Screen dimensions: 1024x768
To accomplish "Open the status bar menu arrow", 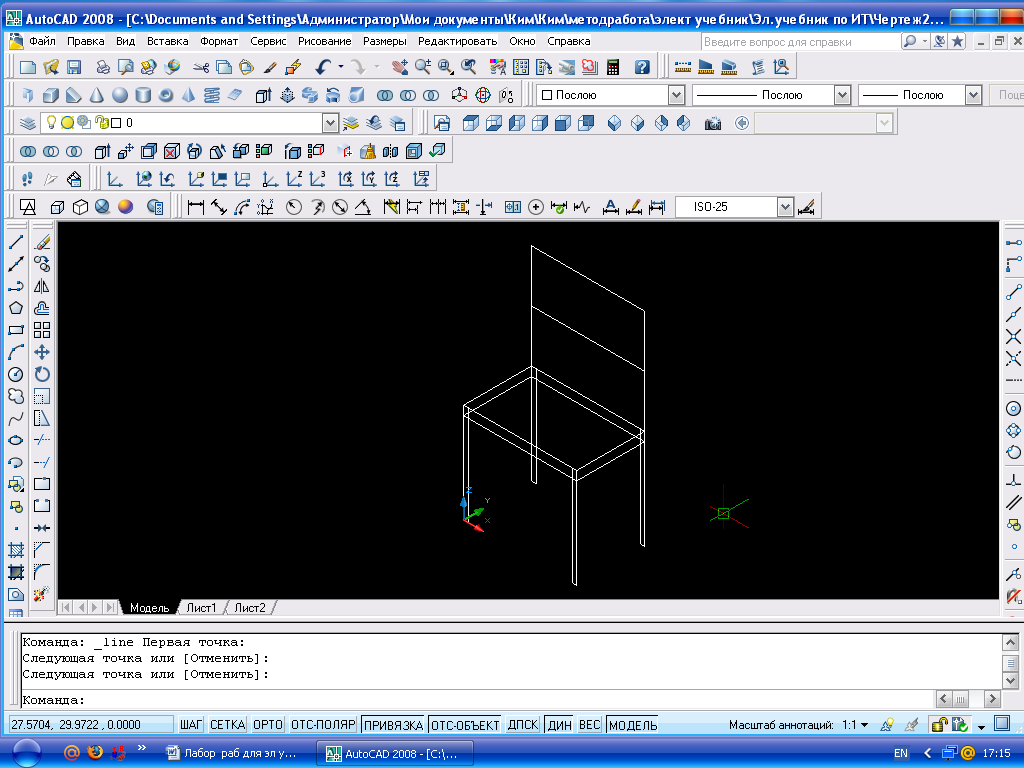I will [x=981, y=726].
